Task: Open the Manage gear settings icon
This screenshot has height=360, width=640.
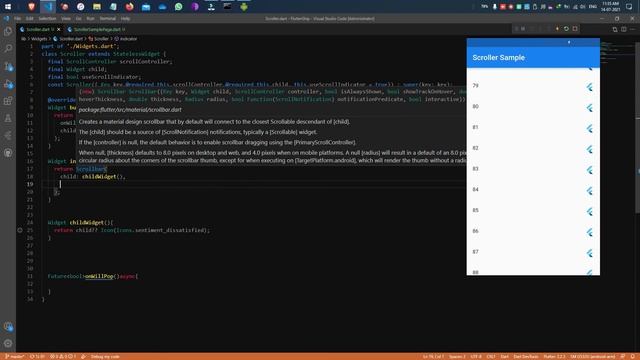Action: coord(8,343)
